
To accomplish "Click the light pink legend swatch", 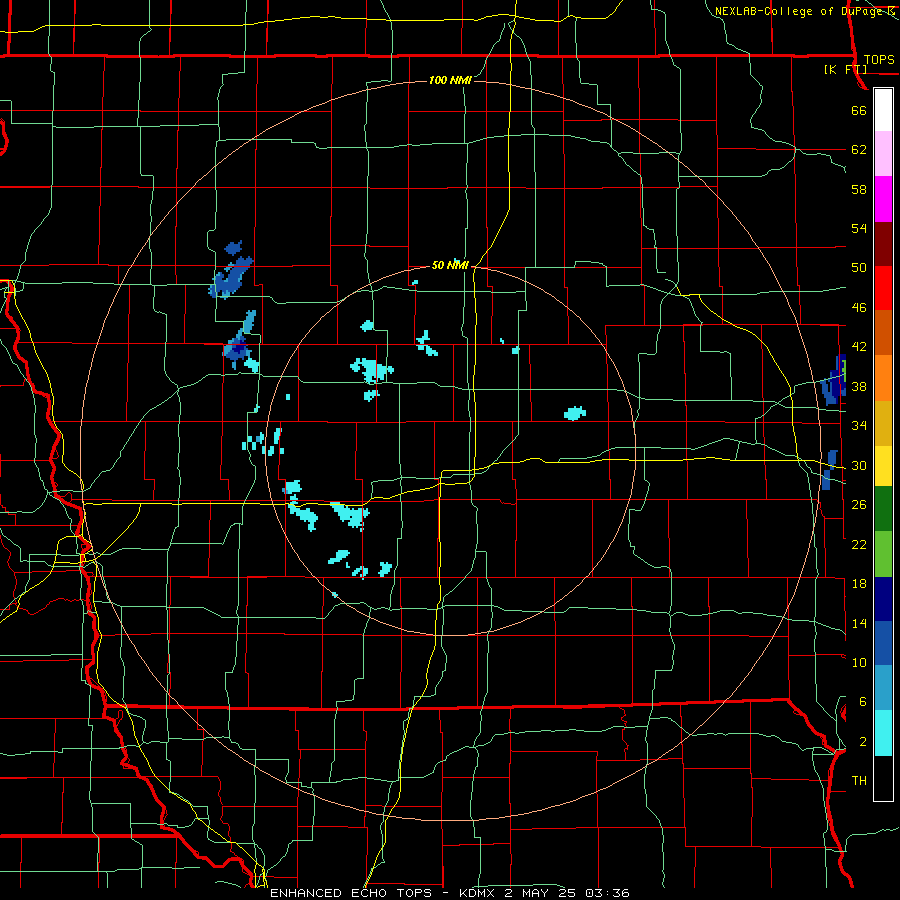I will [x=883, y=154].
